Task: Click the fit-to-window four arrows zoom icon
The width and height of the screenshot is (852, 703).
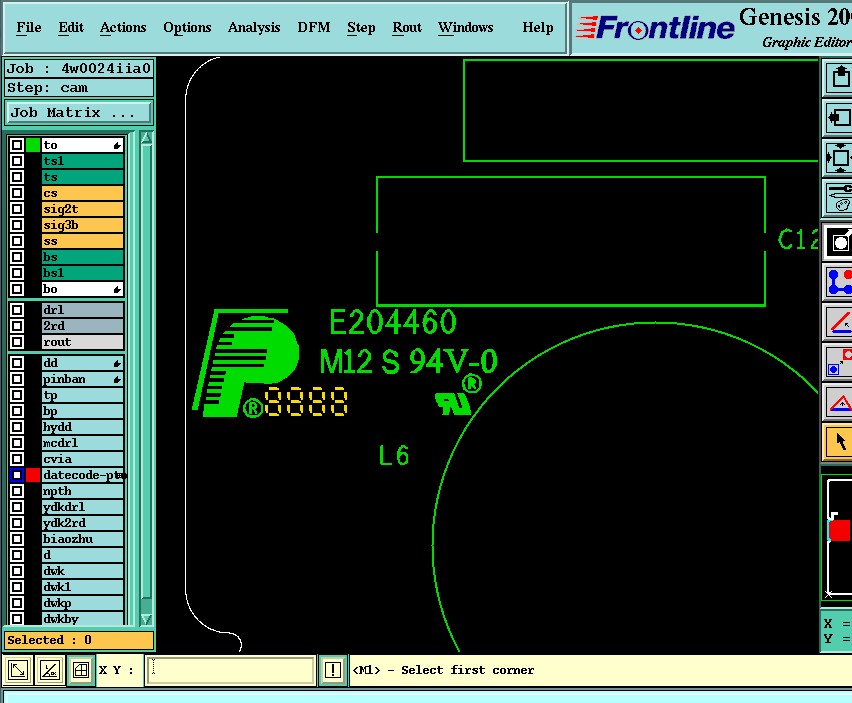Action: [x=838, y=158]
